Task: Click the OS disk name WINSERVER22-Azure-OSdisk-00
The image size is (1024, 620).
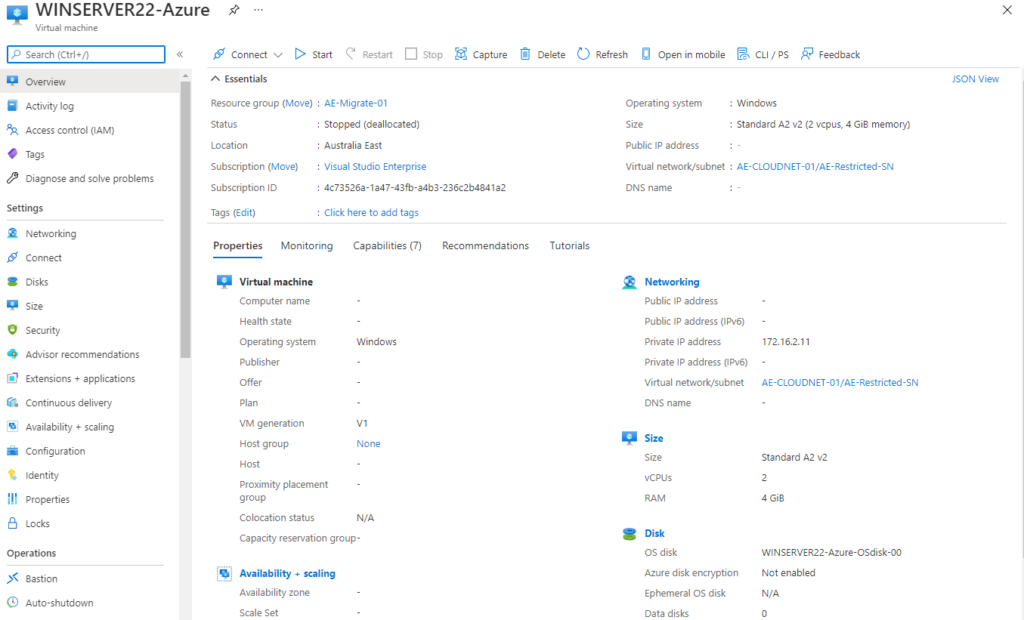Action: (x=831, y=552)
